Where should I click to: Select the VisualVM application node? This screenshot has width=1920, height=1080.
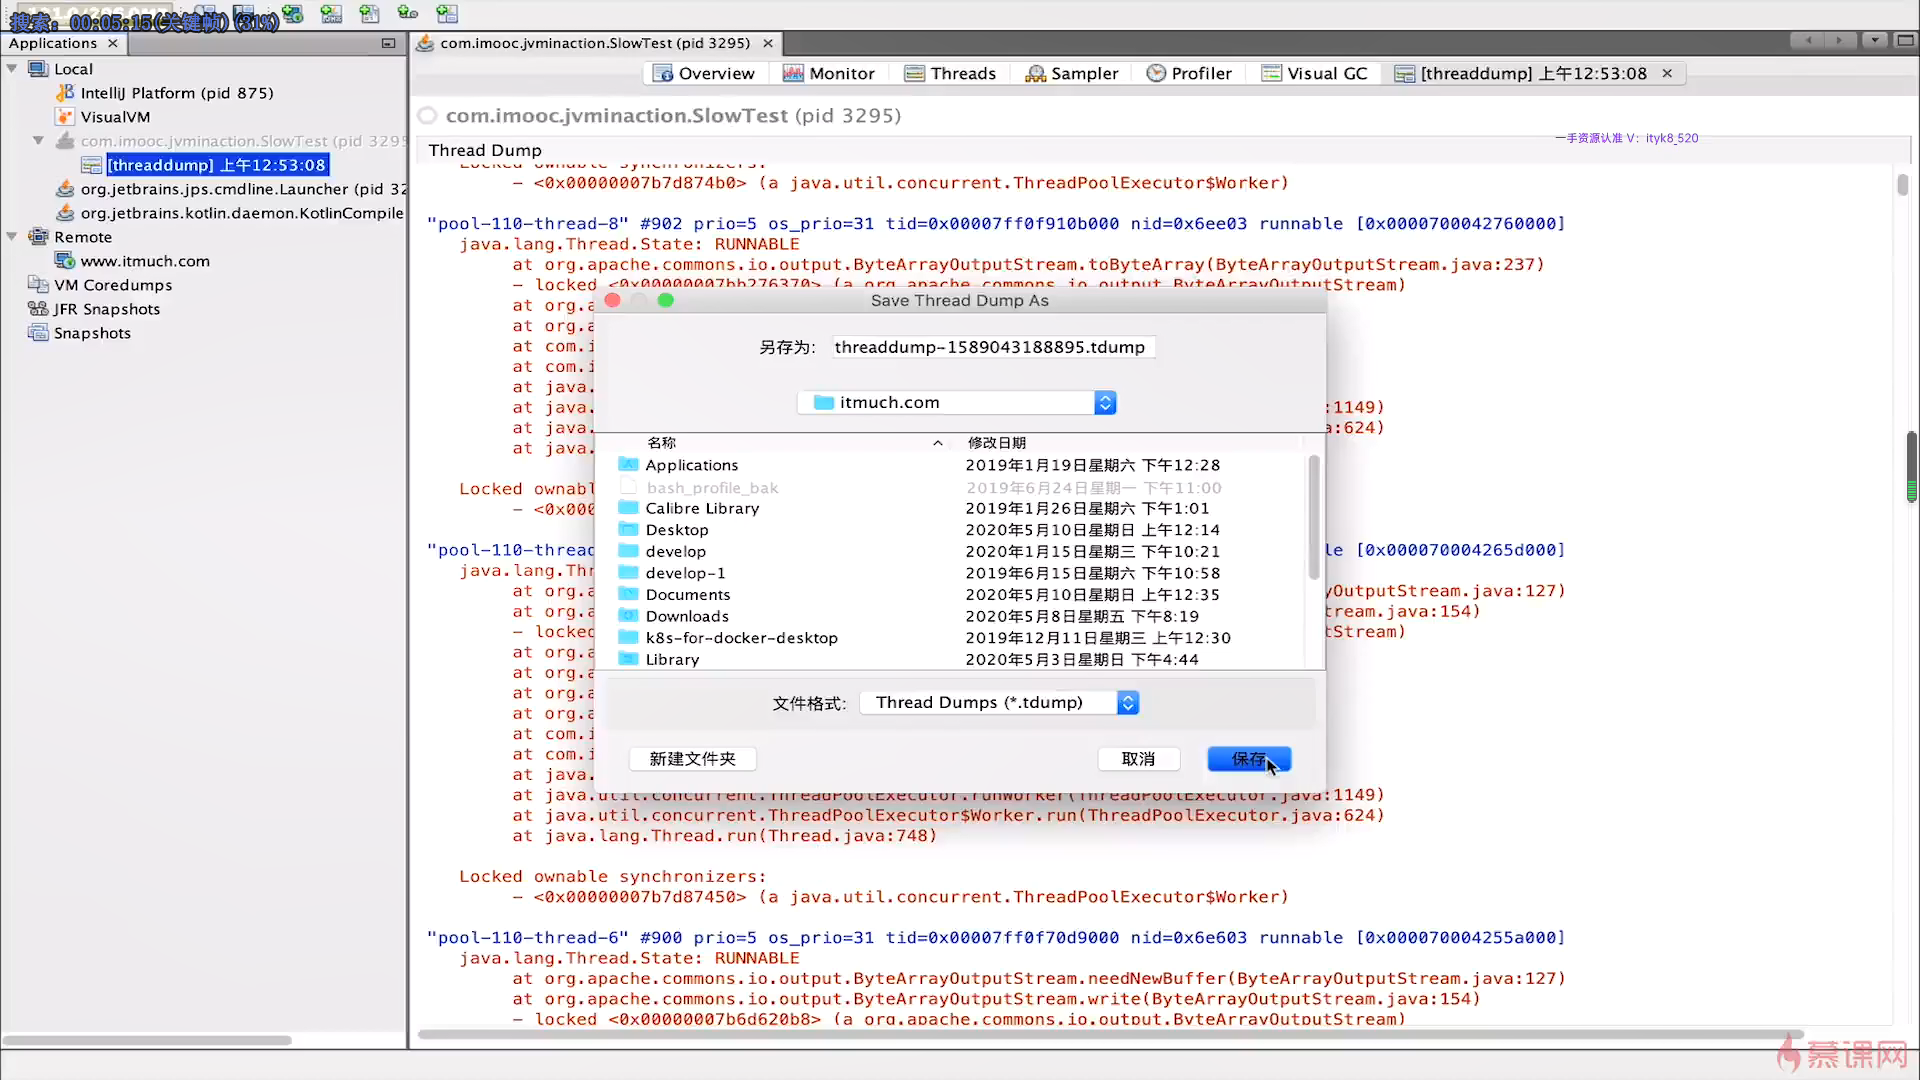click(x=115, y=117)
